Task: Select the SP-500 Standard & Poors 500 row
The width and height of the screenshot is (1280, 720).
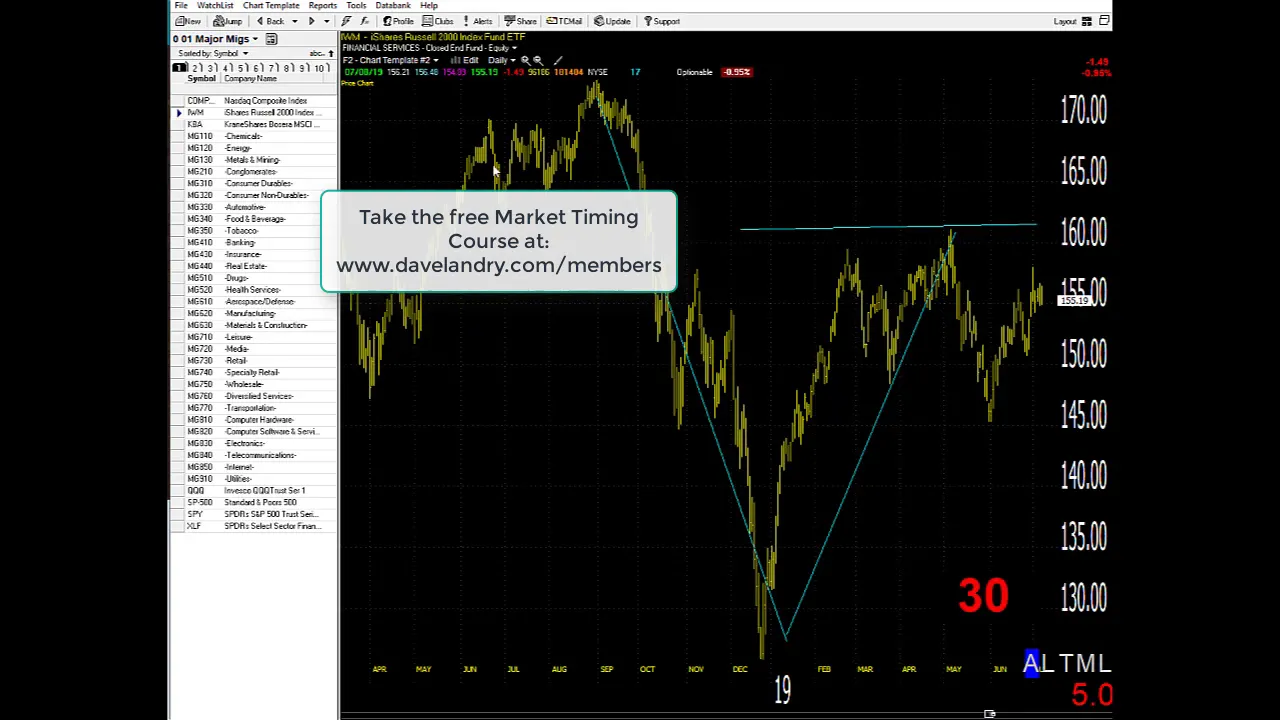Action: pyautogui.click(x=254, y=502)
